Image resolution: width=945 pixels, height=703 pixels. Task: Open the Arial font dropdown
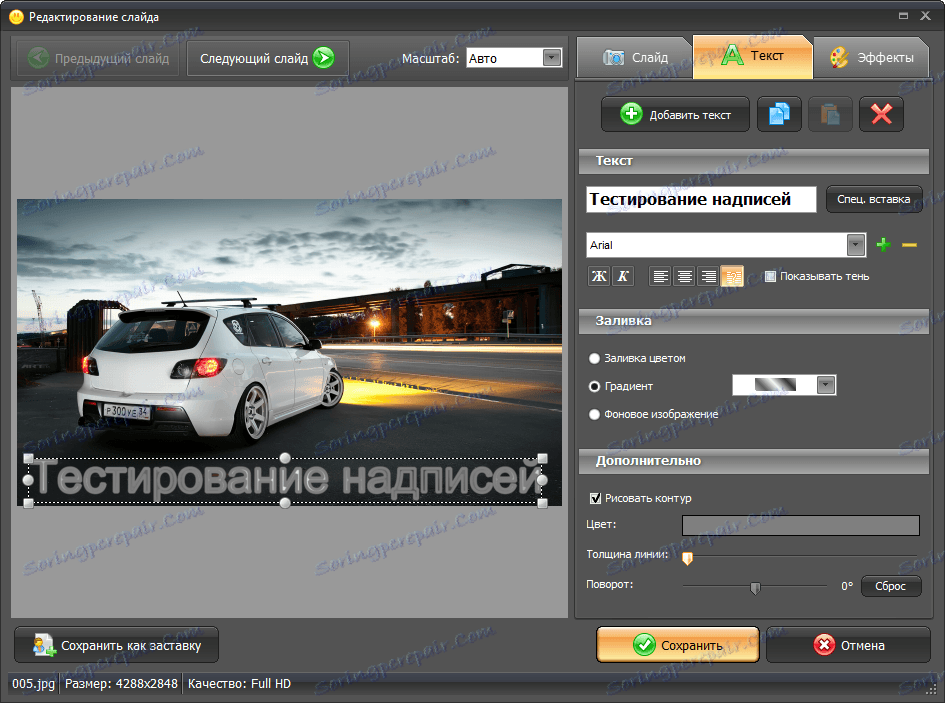click(x=856, y=245)
